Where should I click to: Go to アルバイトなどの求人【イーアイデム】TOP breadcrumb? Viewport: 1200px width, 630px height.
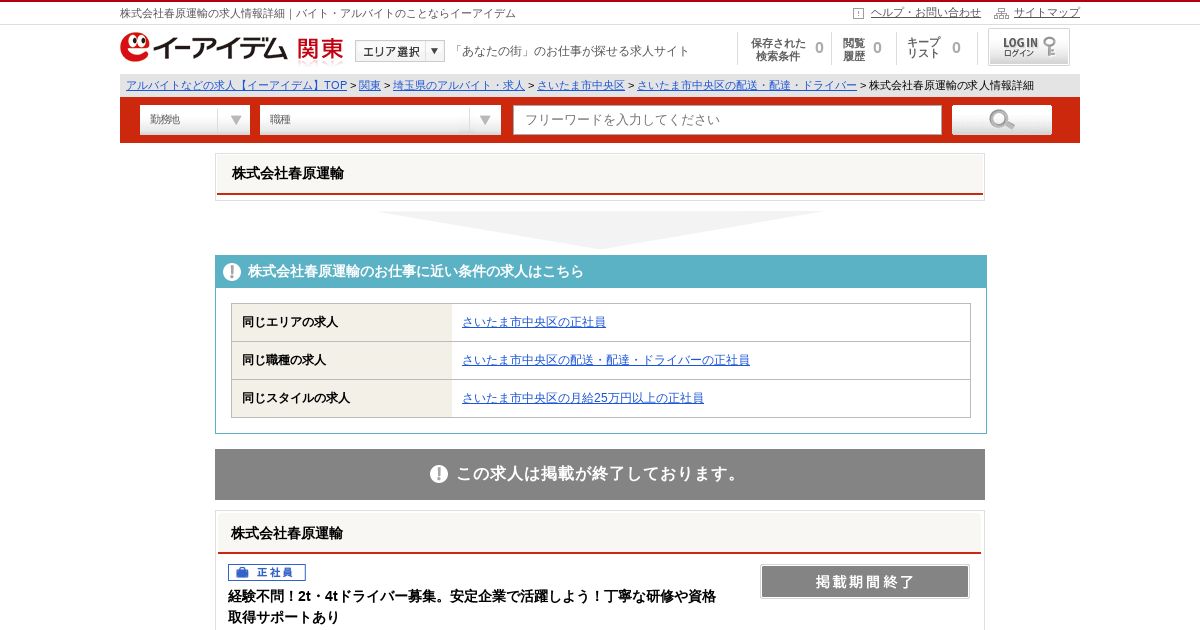[236, 86]
